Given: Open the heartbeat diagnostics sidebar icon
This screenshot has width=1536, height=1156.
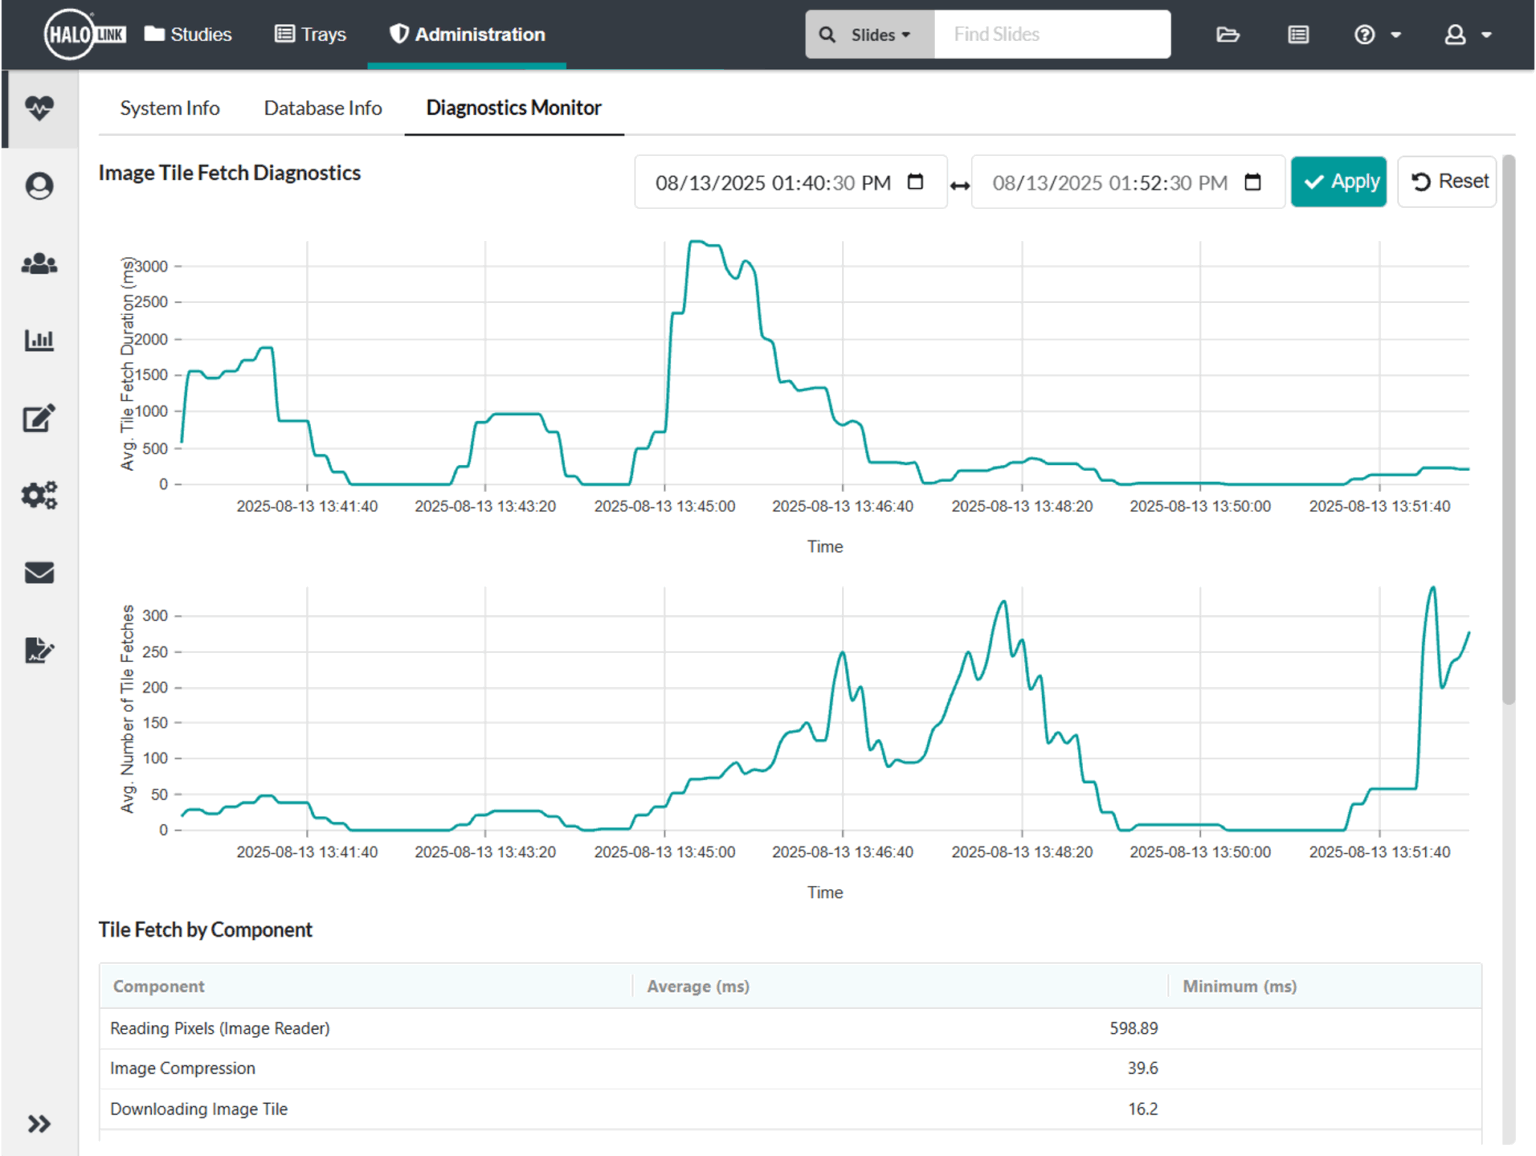Looking at the screenshot, I should [x=39, y=108].
